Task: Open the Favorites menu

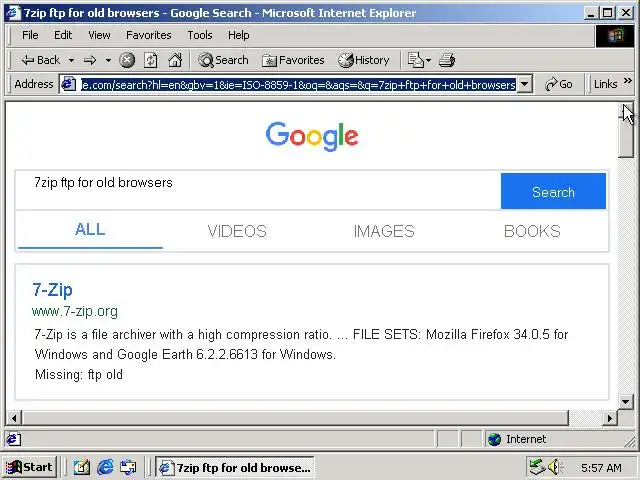Action: 149,35
